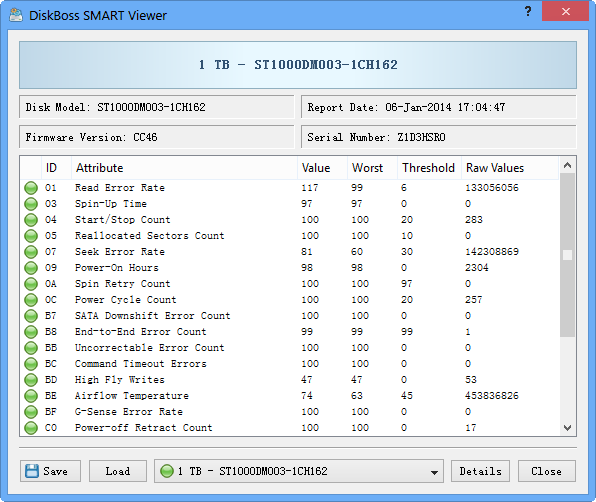Click the green indicator next to Airflow Temperature
This screenshot has height=502, width=596.
pos(31,396)
